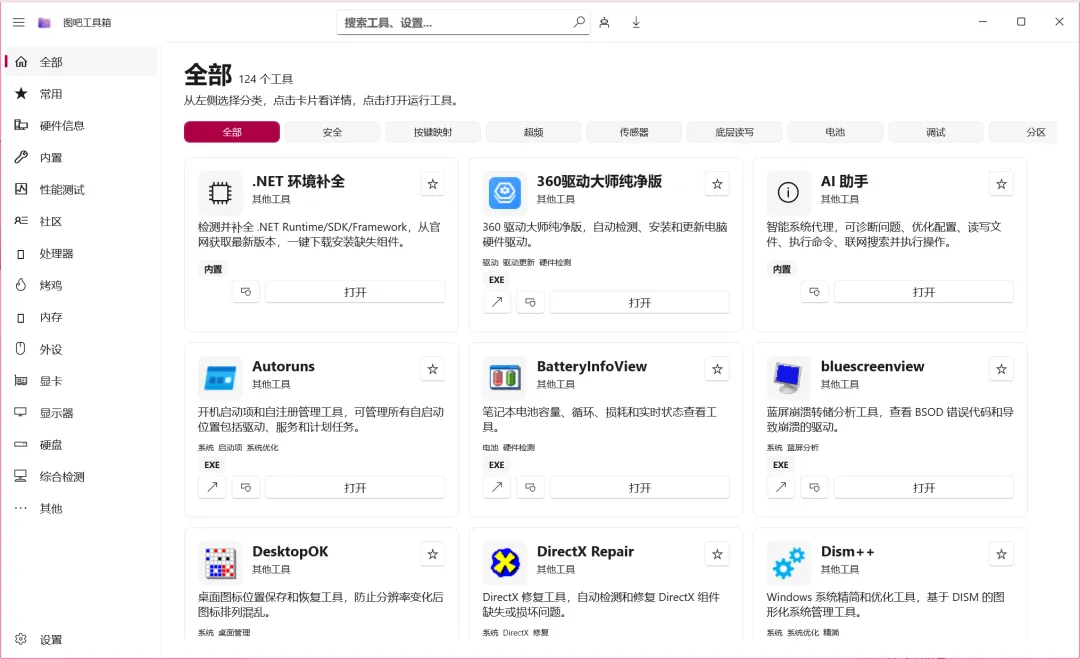Open BatteryInfoView via 打开 button
The width and height of the screenshot is (1080, 659).
tap(640, 488)
